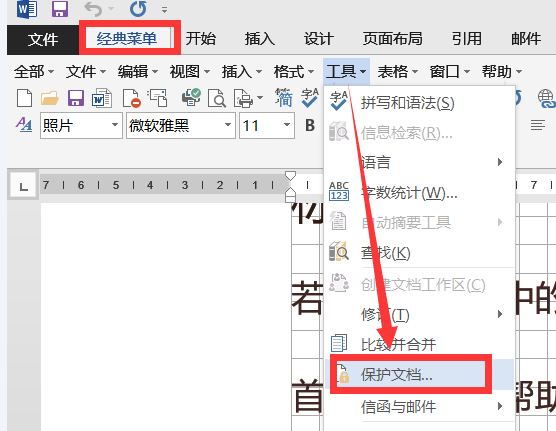This screenshot has height=431, width=556.
Task: Open the 插入 classic menu dropdown
Action: pos(242,72)
